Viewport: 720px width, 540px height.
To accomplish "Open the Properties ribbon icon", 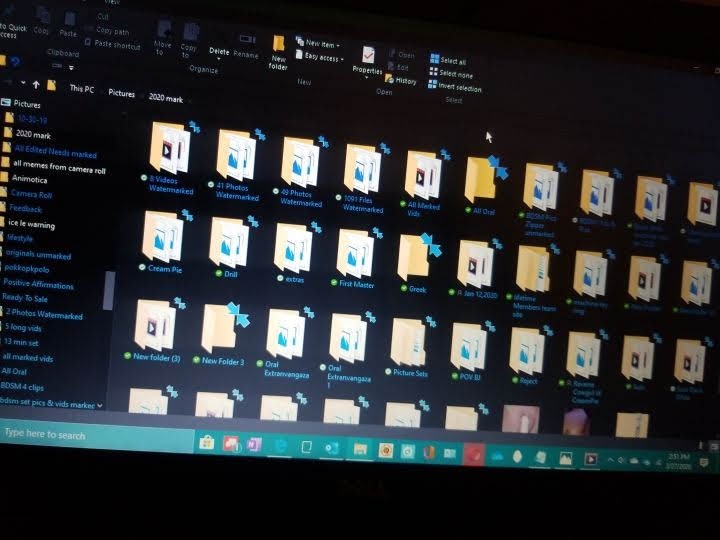I will point(369,59).
